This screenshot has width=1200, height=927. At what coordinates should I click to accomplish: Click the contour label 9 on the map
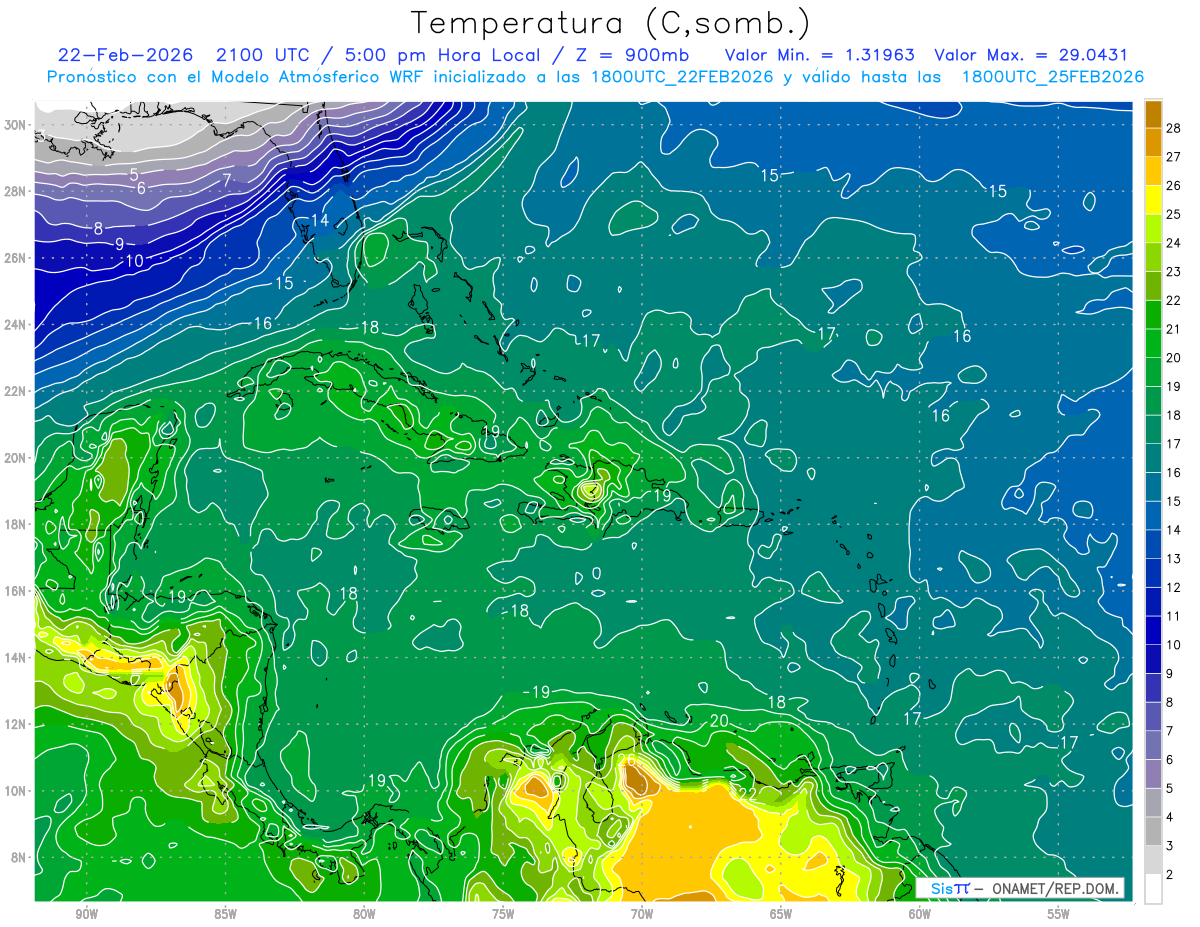pyautogui.click(x=119, y=244)
